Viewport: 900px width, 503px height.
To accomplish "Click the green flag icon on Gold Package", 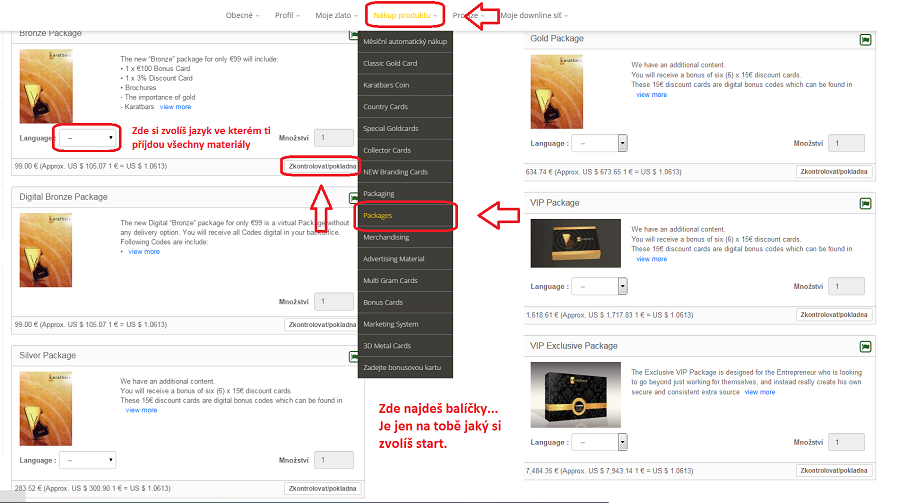I will pyautogui.click(x=865, y=40).
